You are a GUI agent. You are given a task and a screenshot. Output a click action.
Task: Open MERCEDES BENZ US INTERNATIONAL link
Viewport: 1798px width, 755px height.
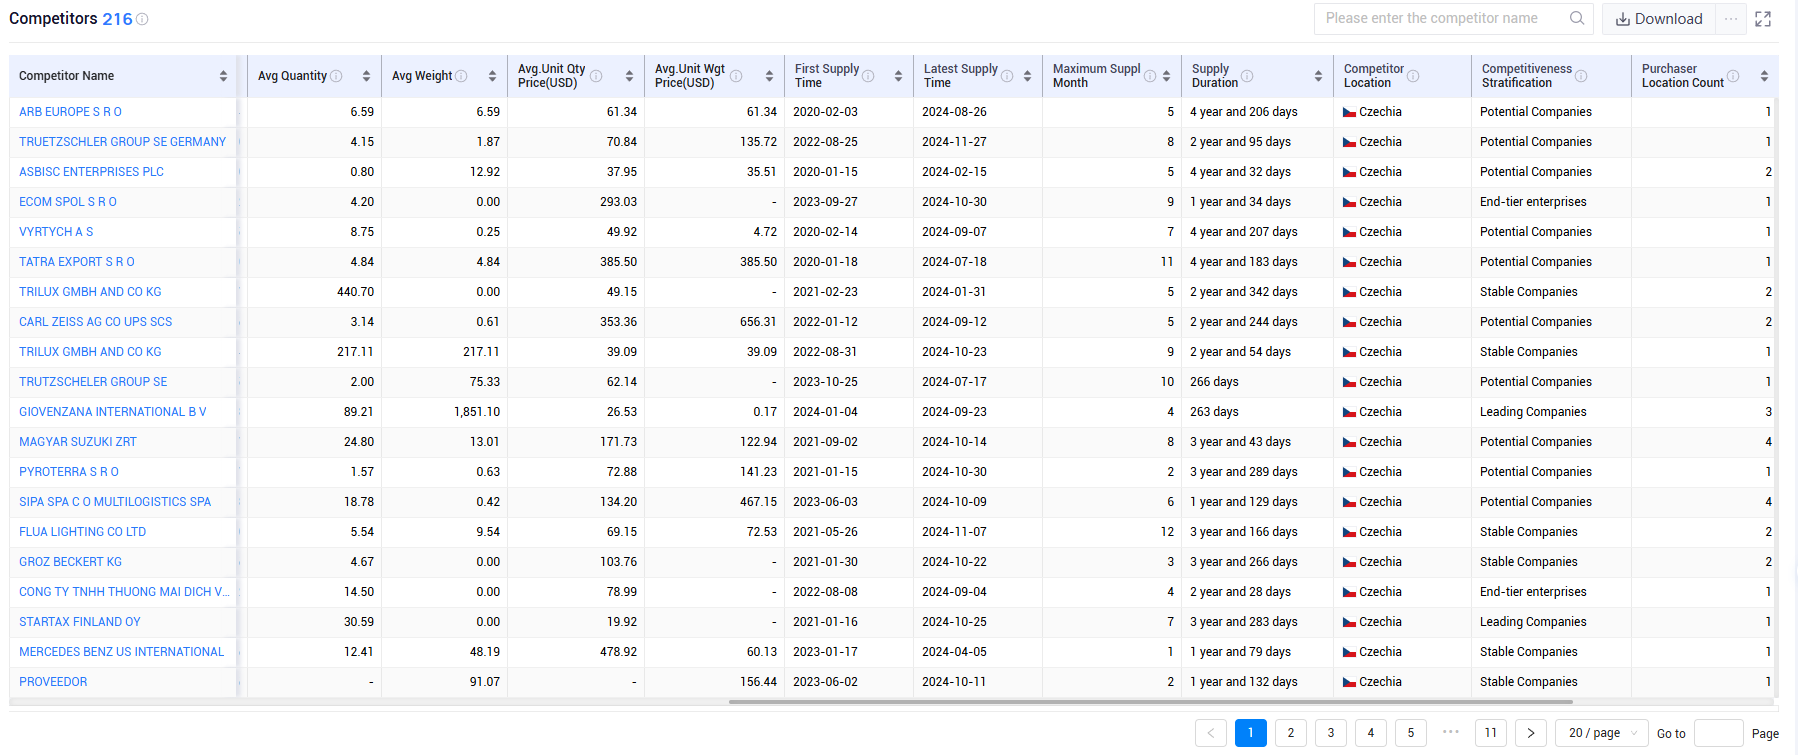[121, 652]
